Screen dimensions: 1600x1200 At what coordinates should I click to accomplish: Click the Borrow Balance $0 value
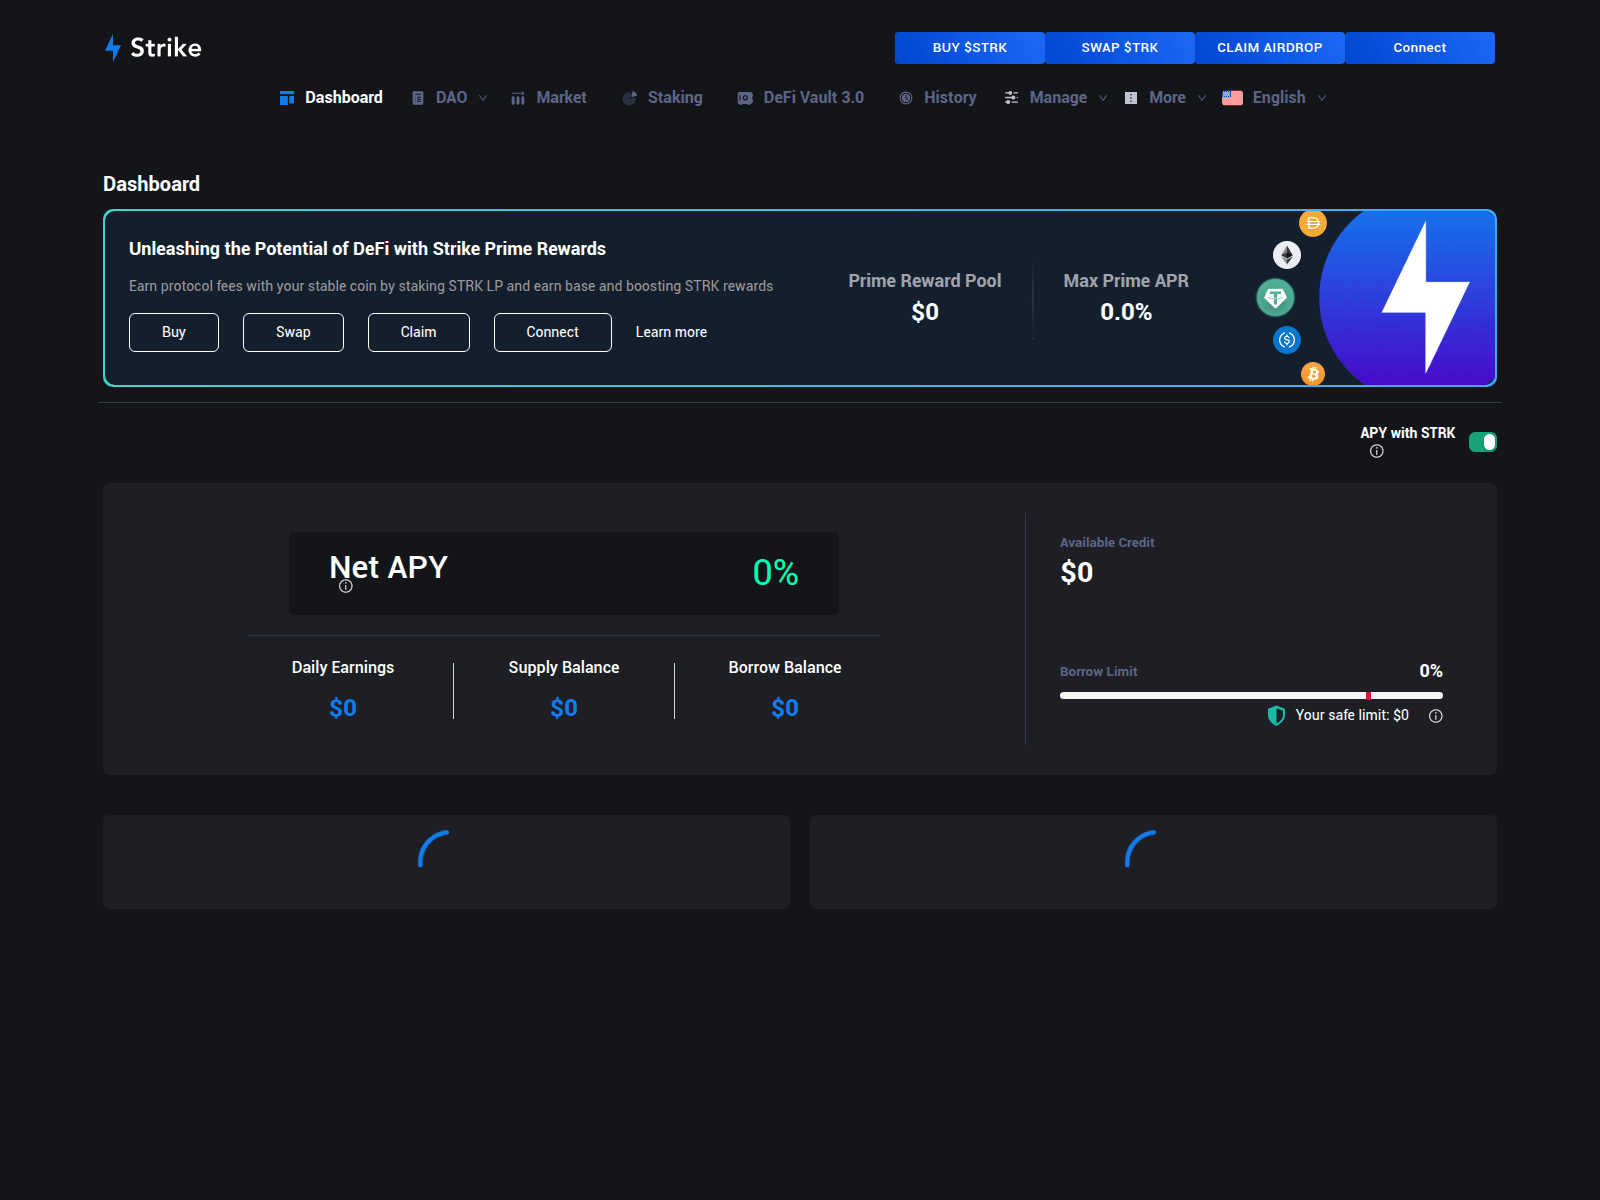[785, 708]
